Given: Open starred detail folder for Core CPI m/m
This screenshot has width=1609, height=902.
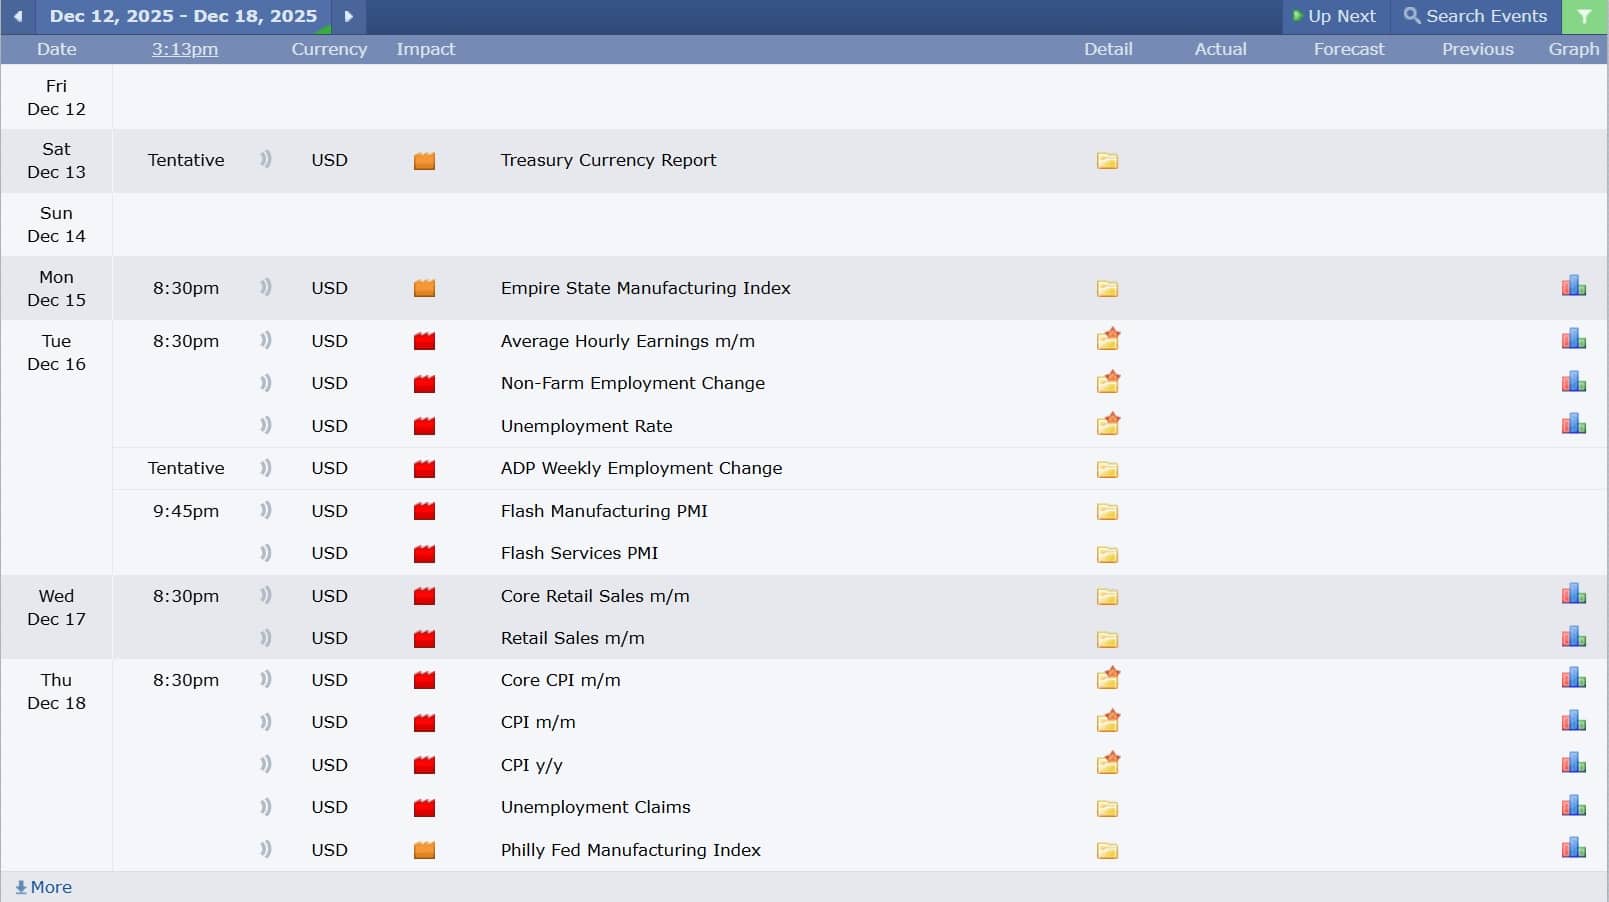Looking at the screenshot, I should pyautogui.click(x=1107, y=680).
